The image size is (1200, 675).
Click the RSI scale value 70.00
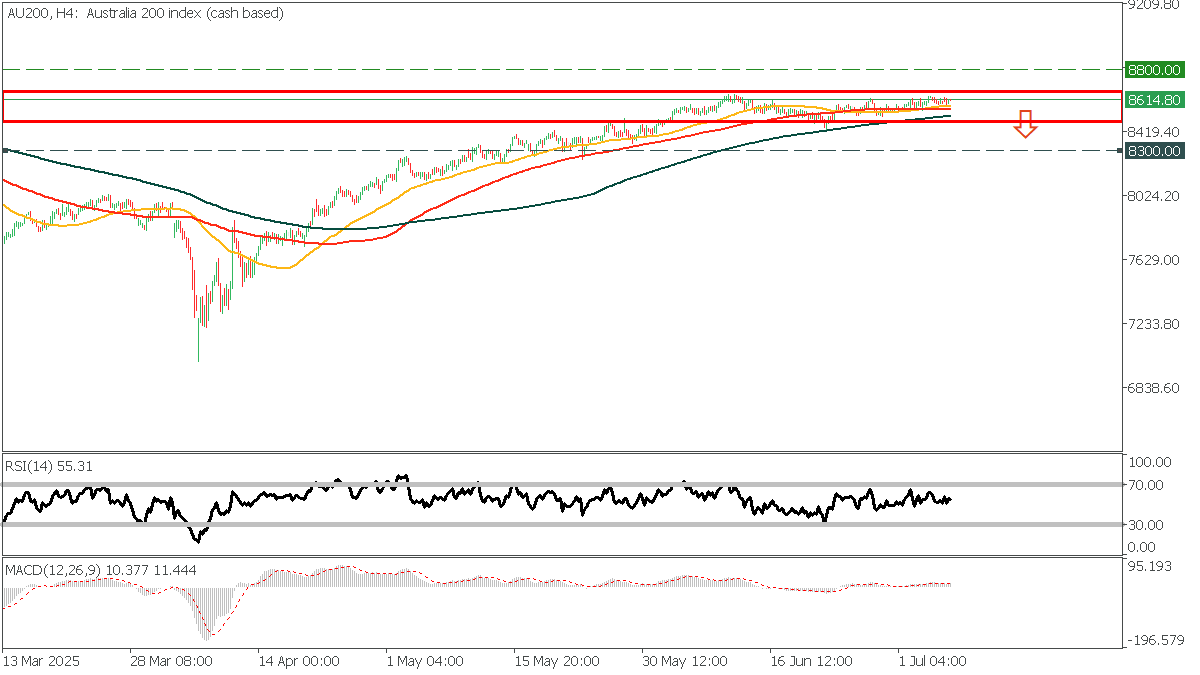pos(1148,485)
